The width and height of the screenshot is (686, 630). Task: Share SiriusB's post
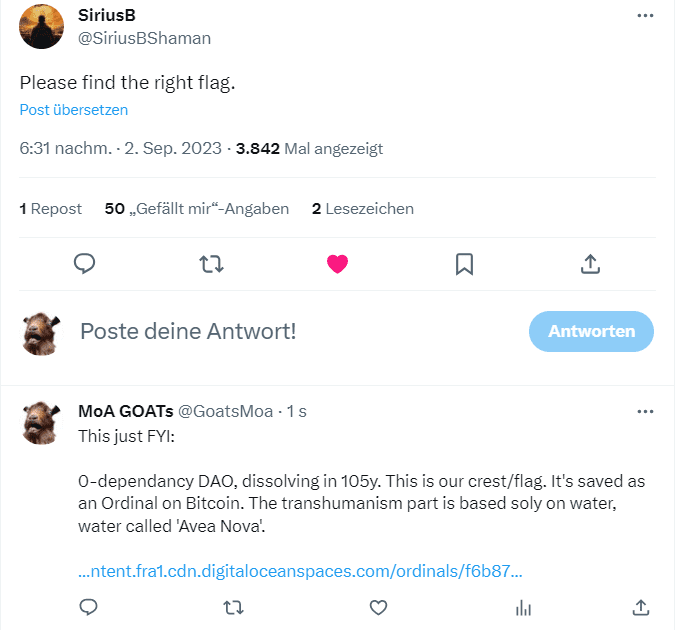click(x=590, y=263)
